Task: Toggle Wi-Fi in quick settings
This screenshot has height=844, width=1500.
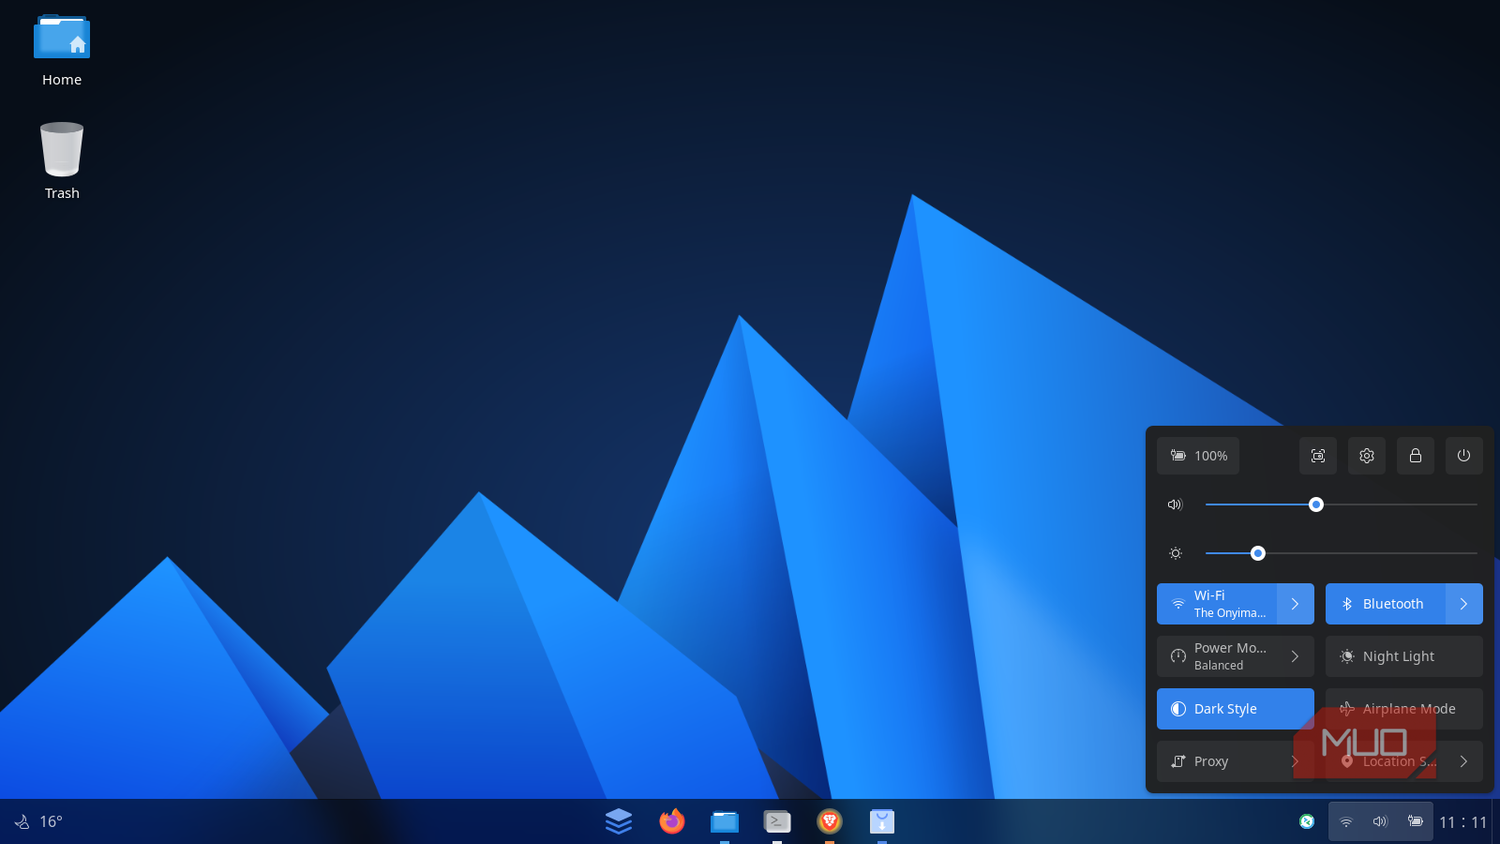Action: tap(1217, 604)
